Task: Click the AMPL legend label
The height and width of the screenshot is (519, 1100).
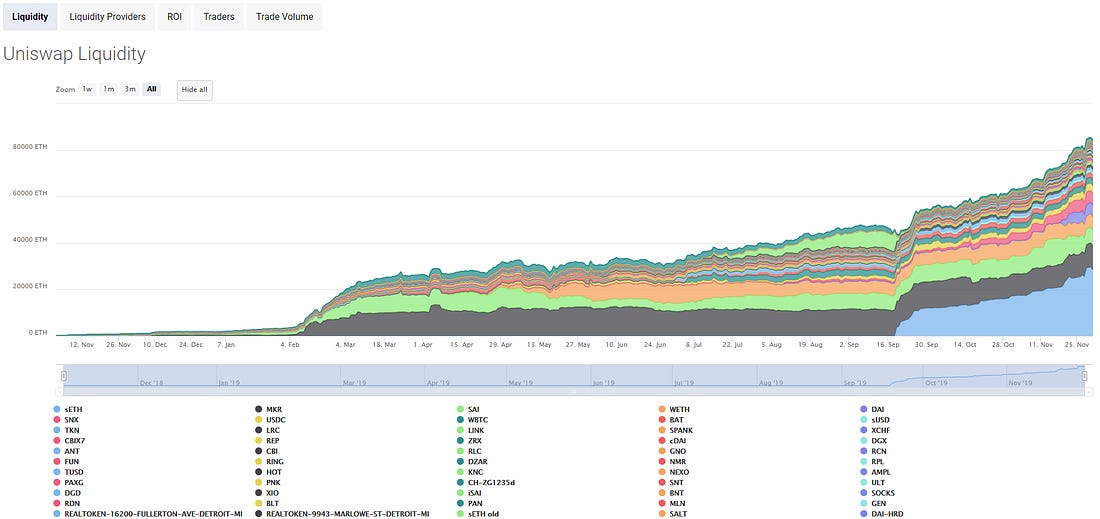Action: 880,472
